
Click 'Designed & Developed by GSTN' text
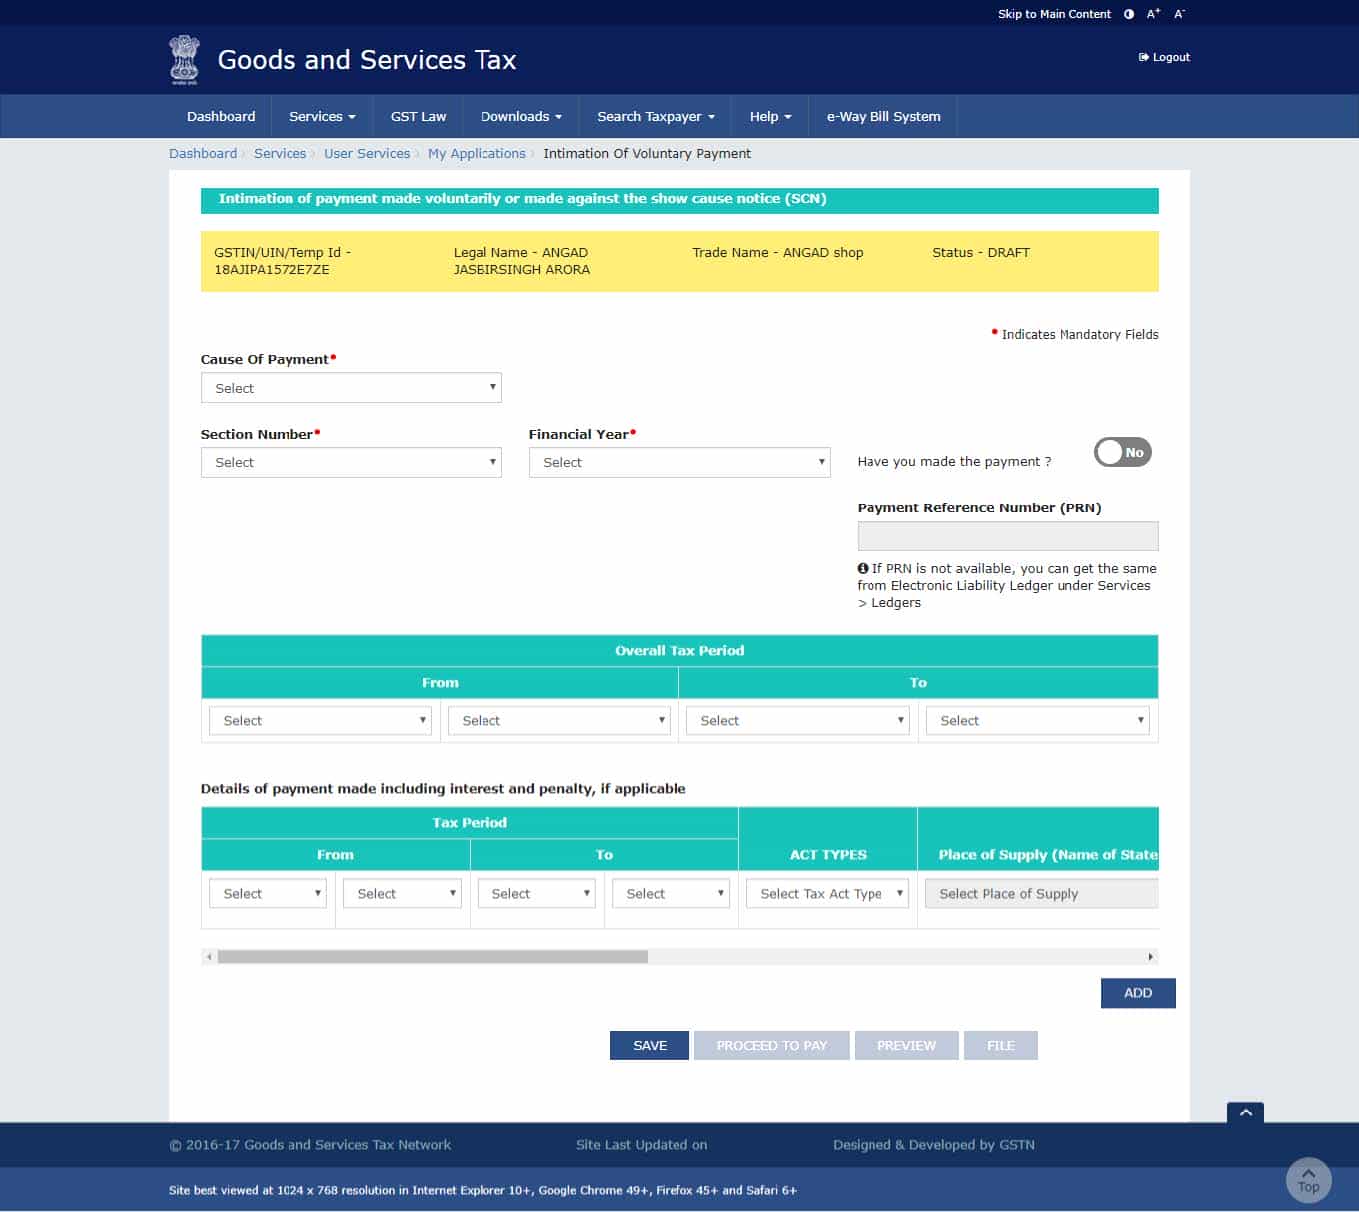coord(934,1145)
